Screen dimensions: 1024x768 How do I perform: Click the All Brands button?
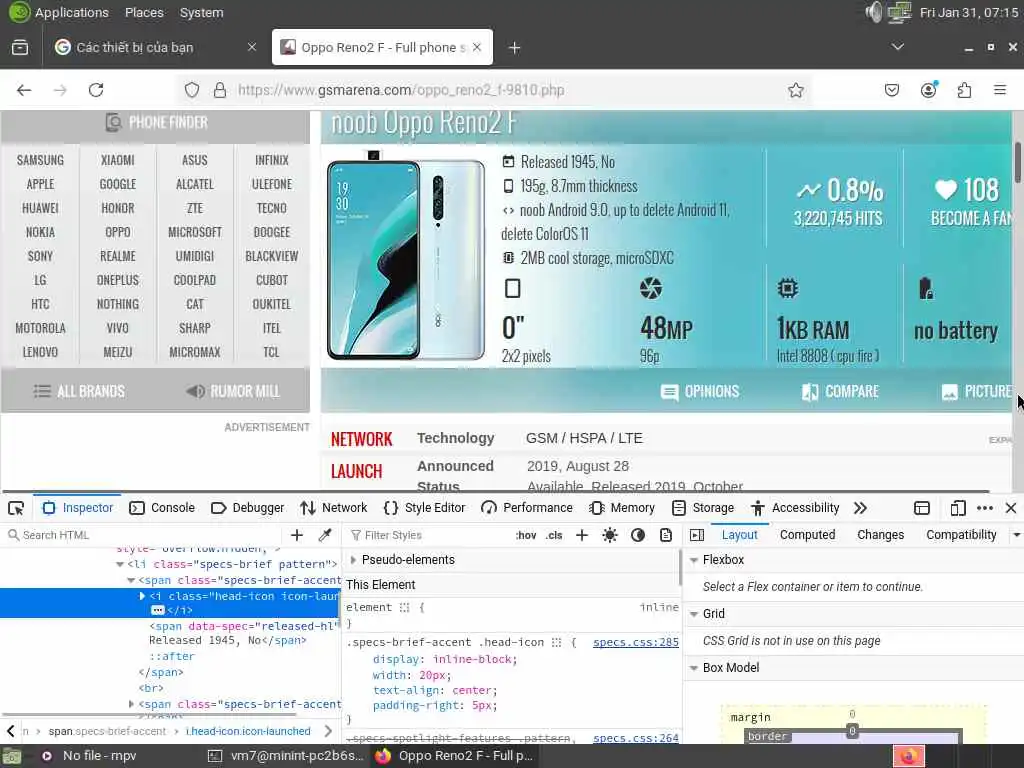78,391
